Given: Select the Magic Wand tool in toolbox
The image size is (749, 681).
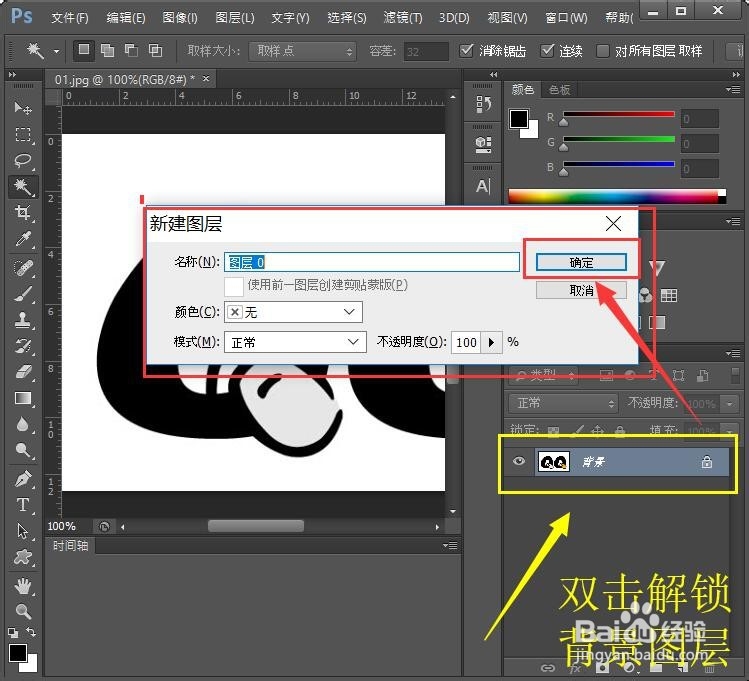Looking at the screenshot, I should 22,187.
